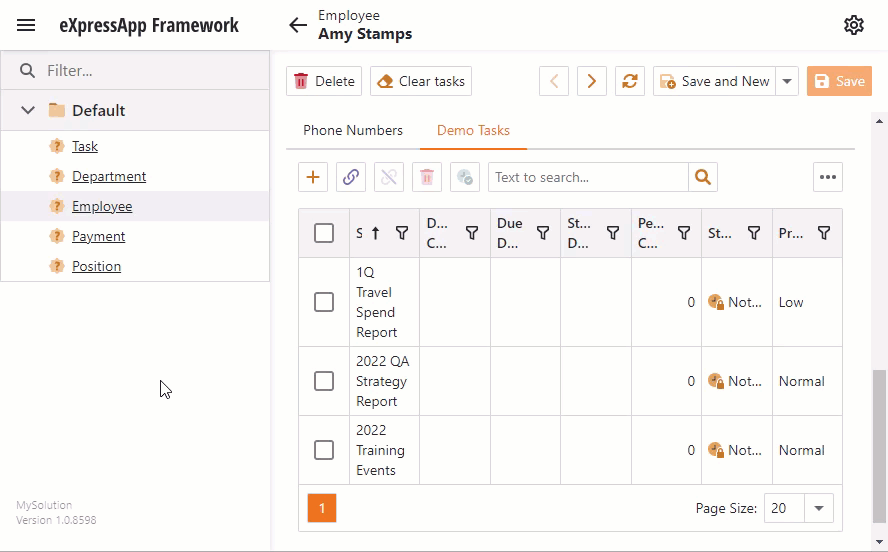Collapse the Default navigation group
Viewport: 888px width, 552px height.
pyautogui.click(x=28, y=110)
